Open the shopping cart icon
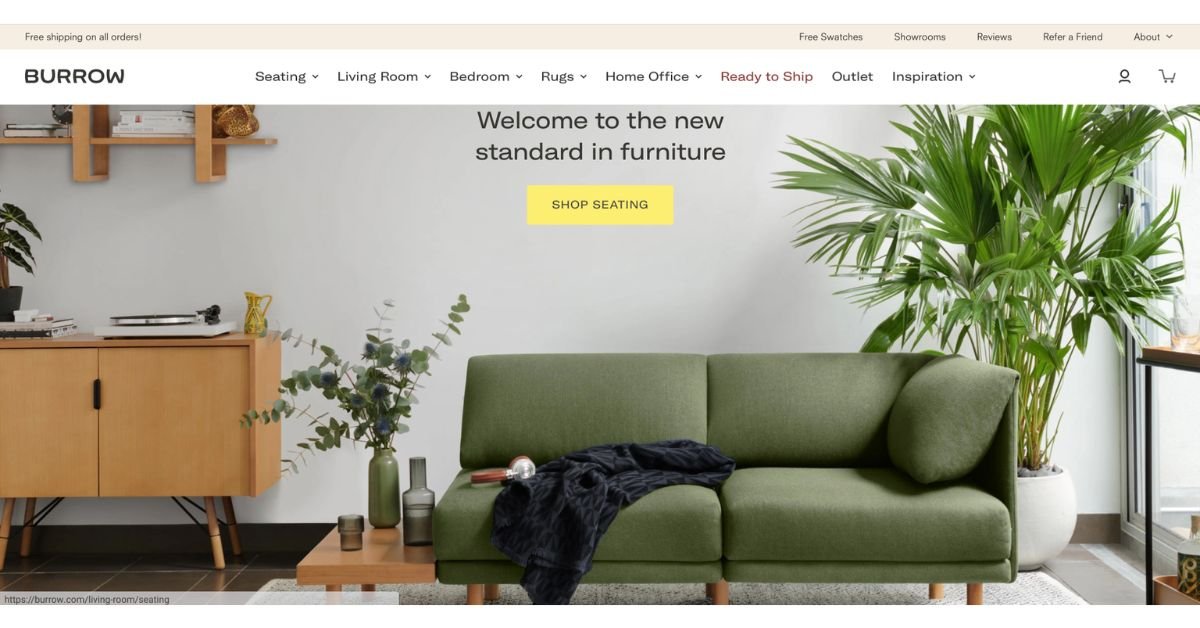This screenshot has height=628, width=1200. 1166,76
